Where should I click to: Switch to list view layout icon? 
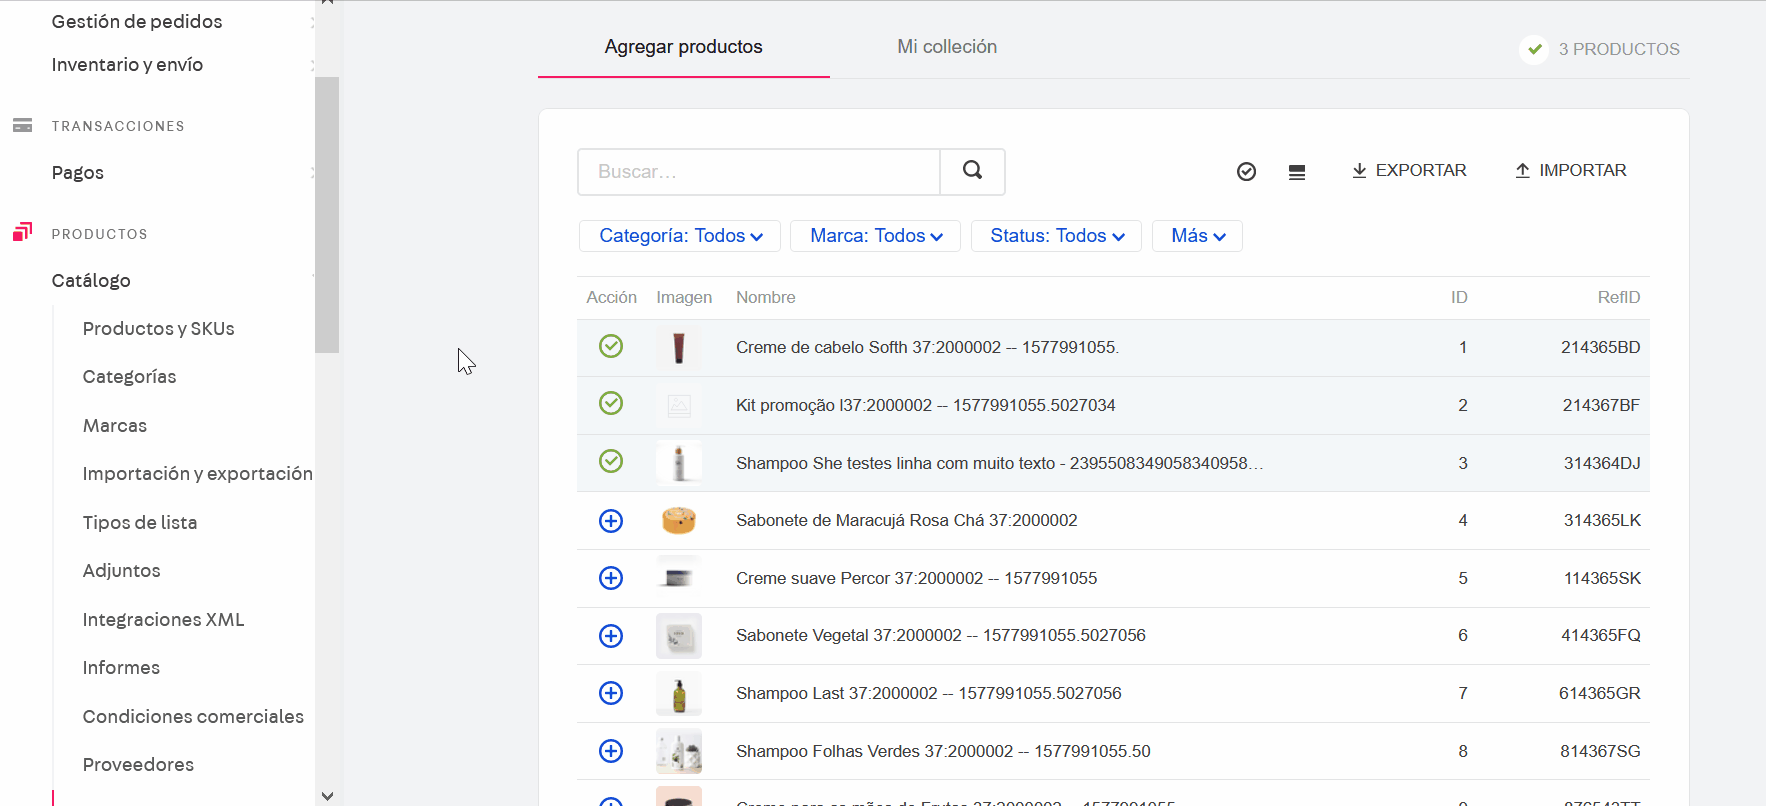pyautogui.click(x=1297, y=172)
